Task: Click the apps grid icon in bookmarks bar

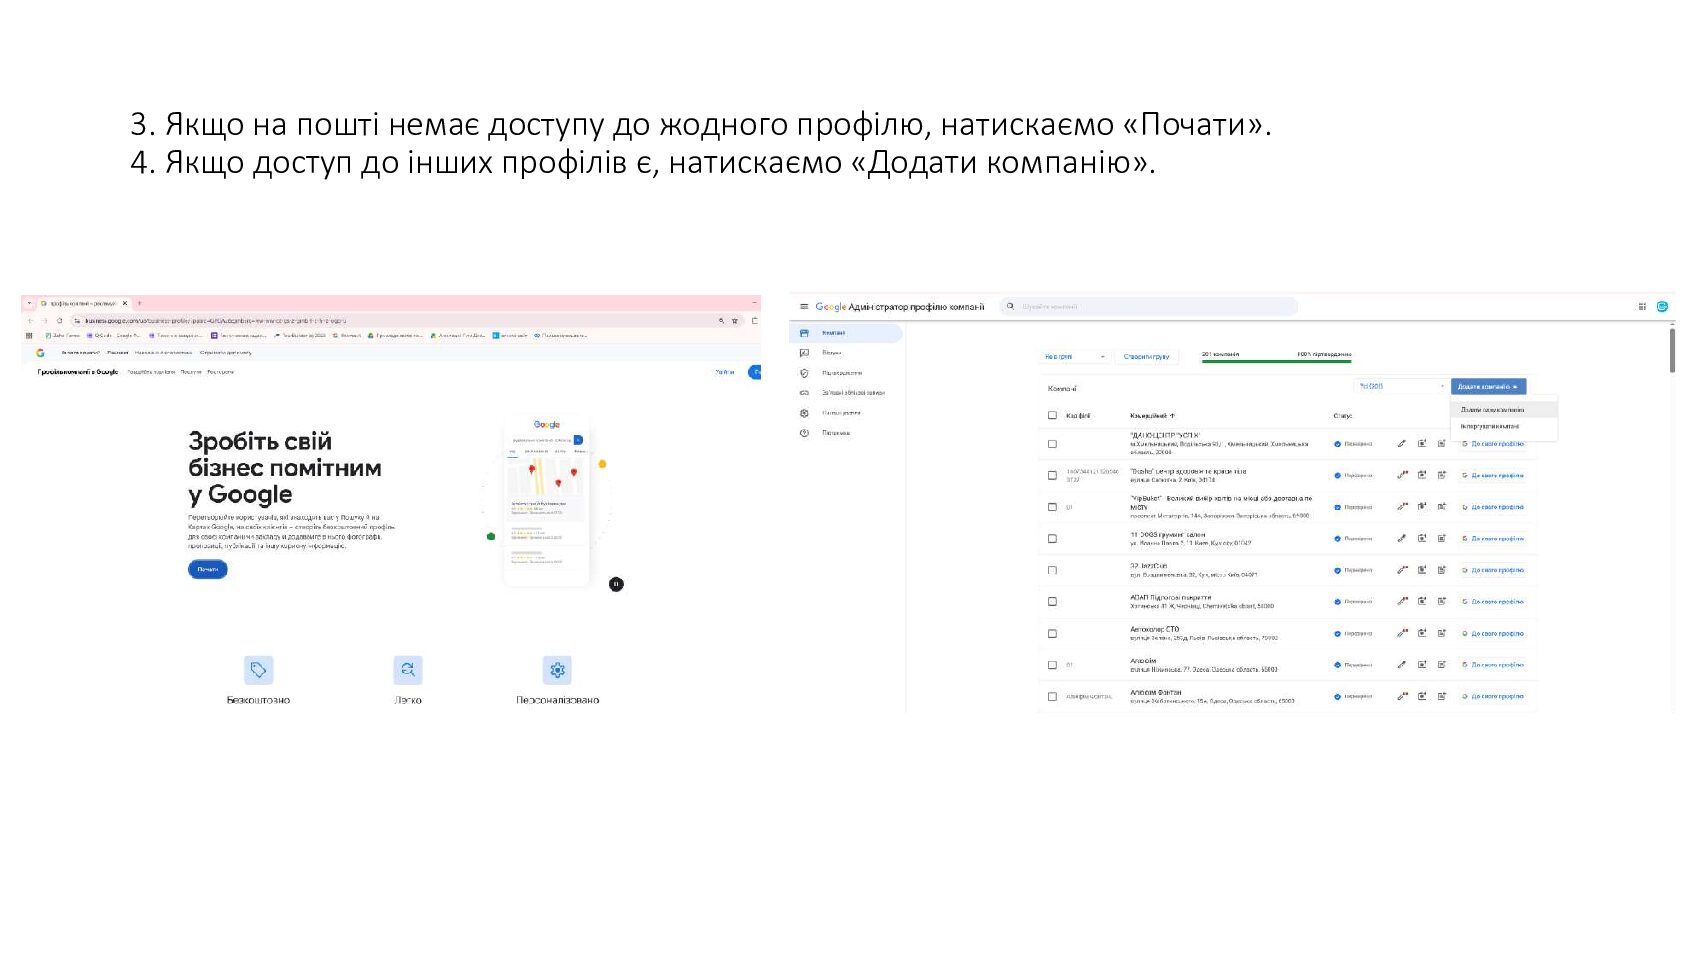Action: tap(29, 336)
